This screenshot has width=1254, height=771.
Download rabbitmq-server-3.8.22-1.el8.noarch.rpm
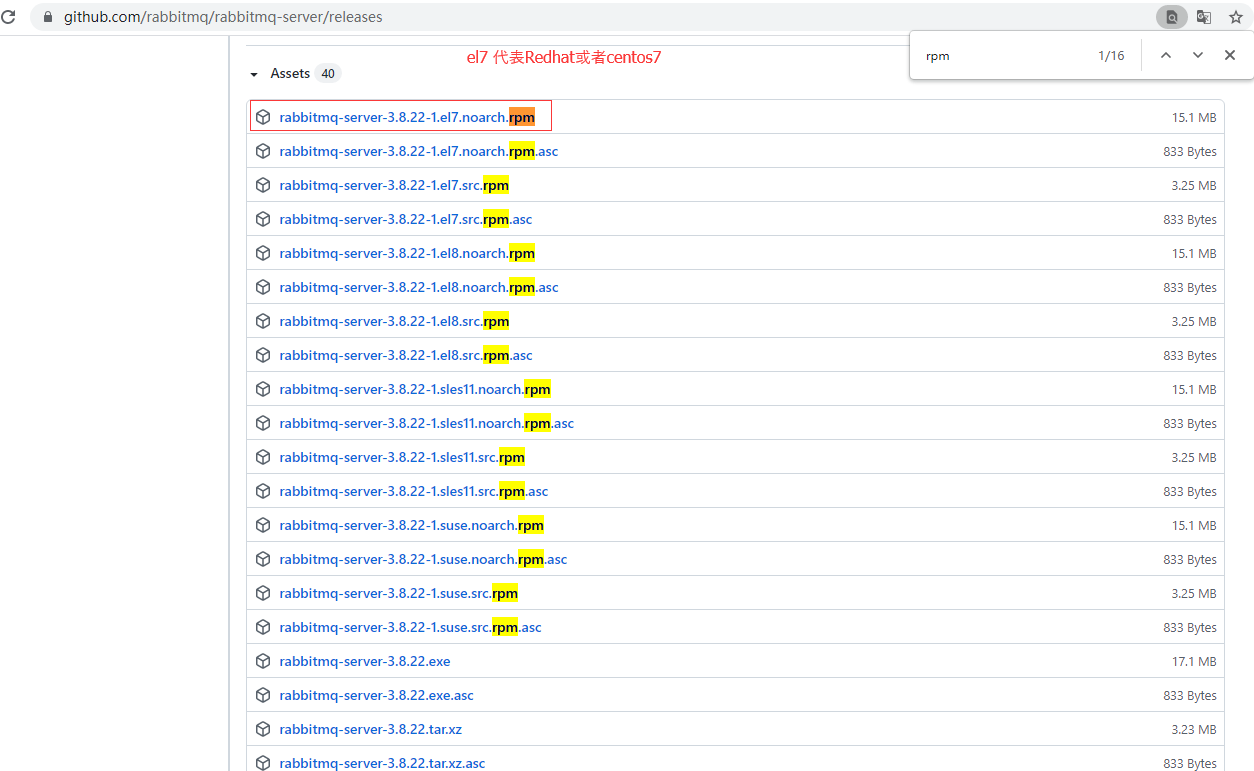407,253
